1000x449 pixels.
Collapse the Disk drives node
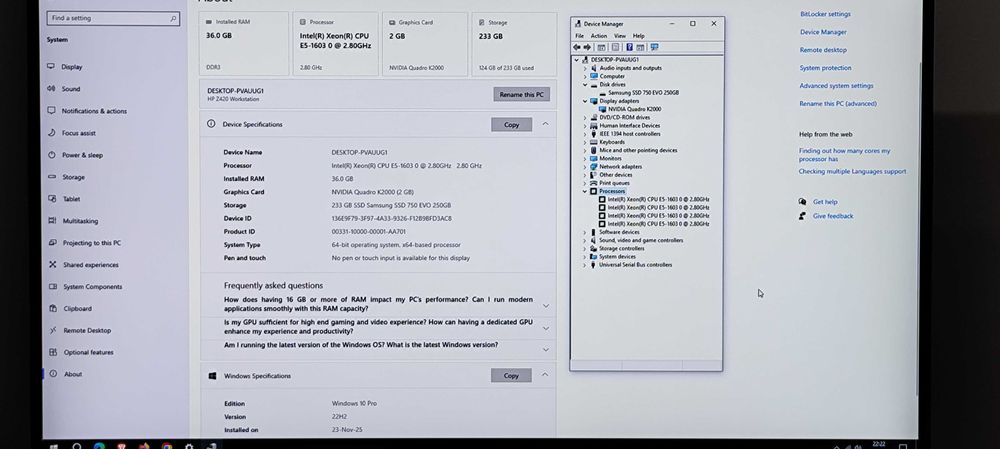pos(585,84)
